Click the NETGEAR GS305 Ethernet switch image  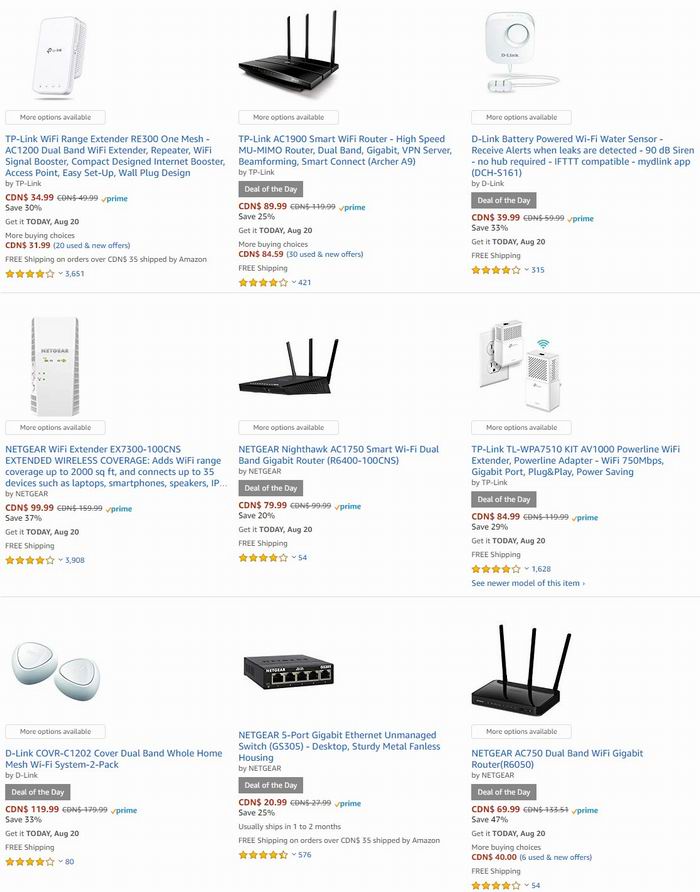coord(289,672)
